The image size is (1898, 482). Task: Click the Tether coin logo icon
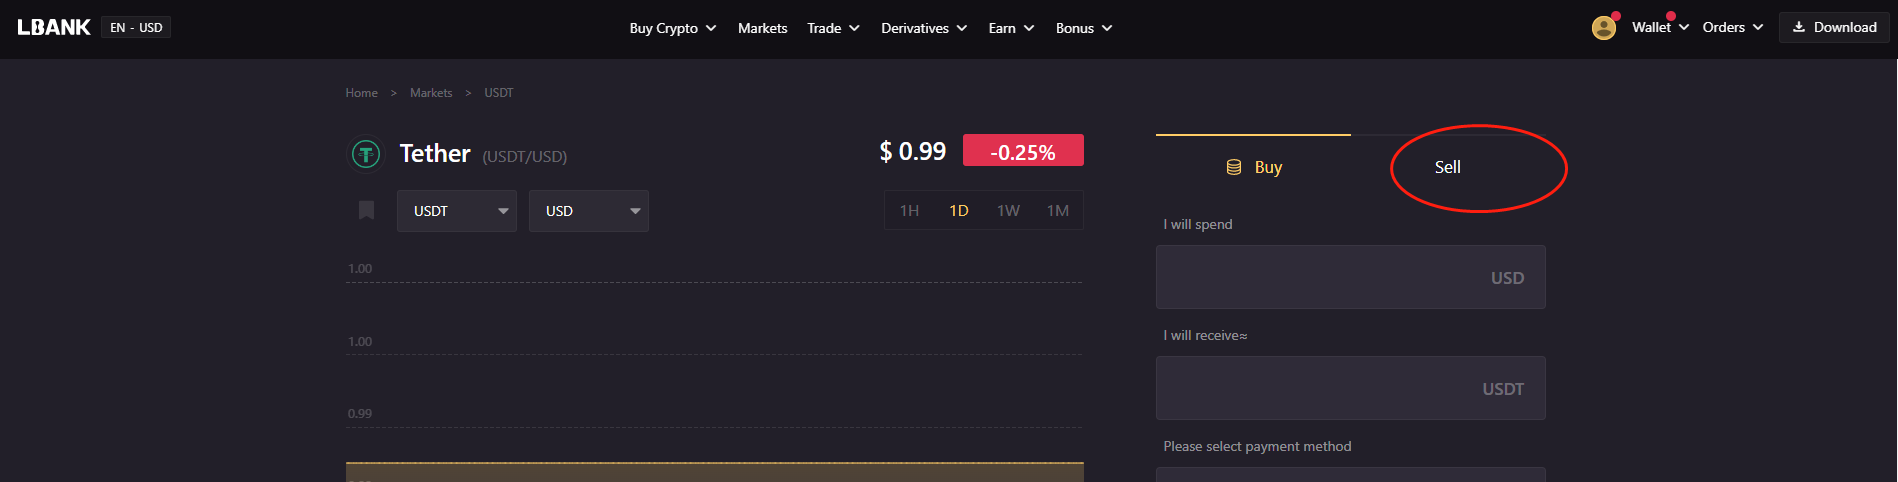pos(366,154)
